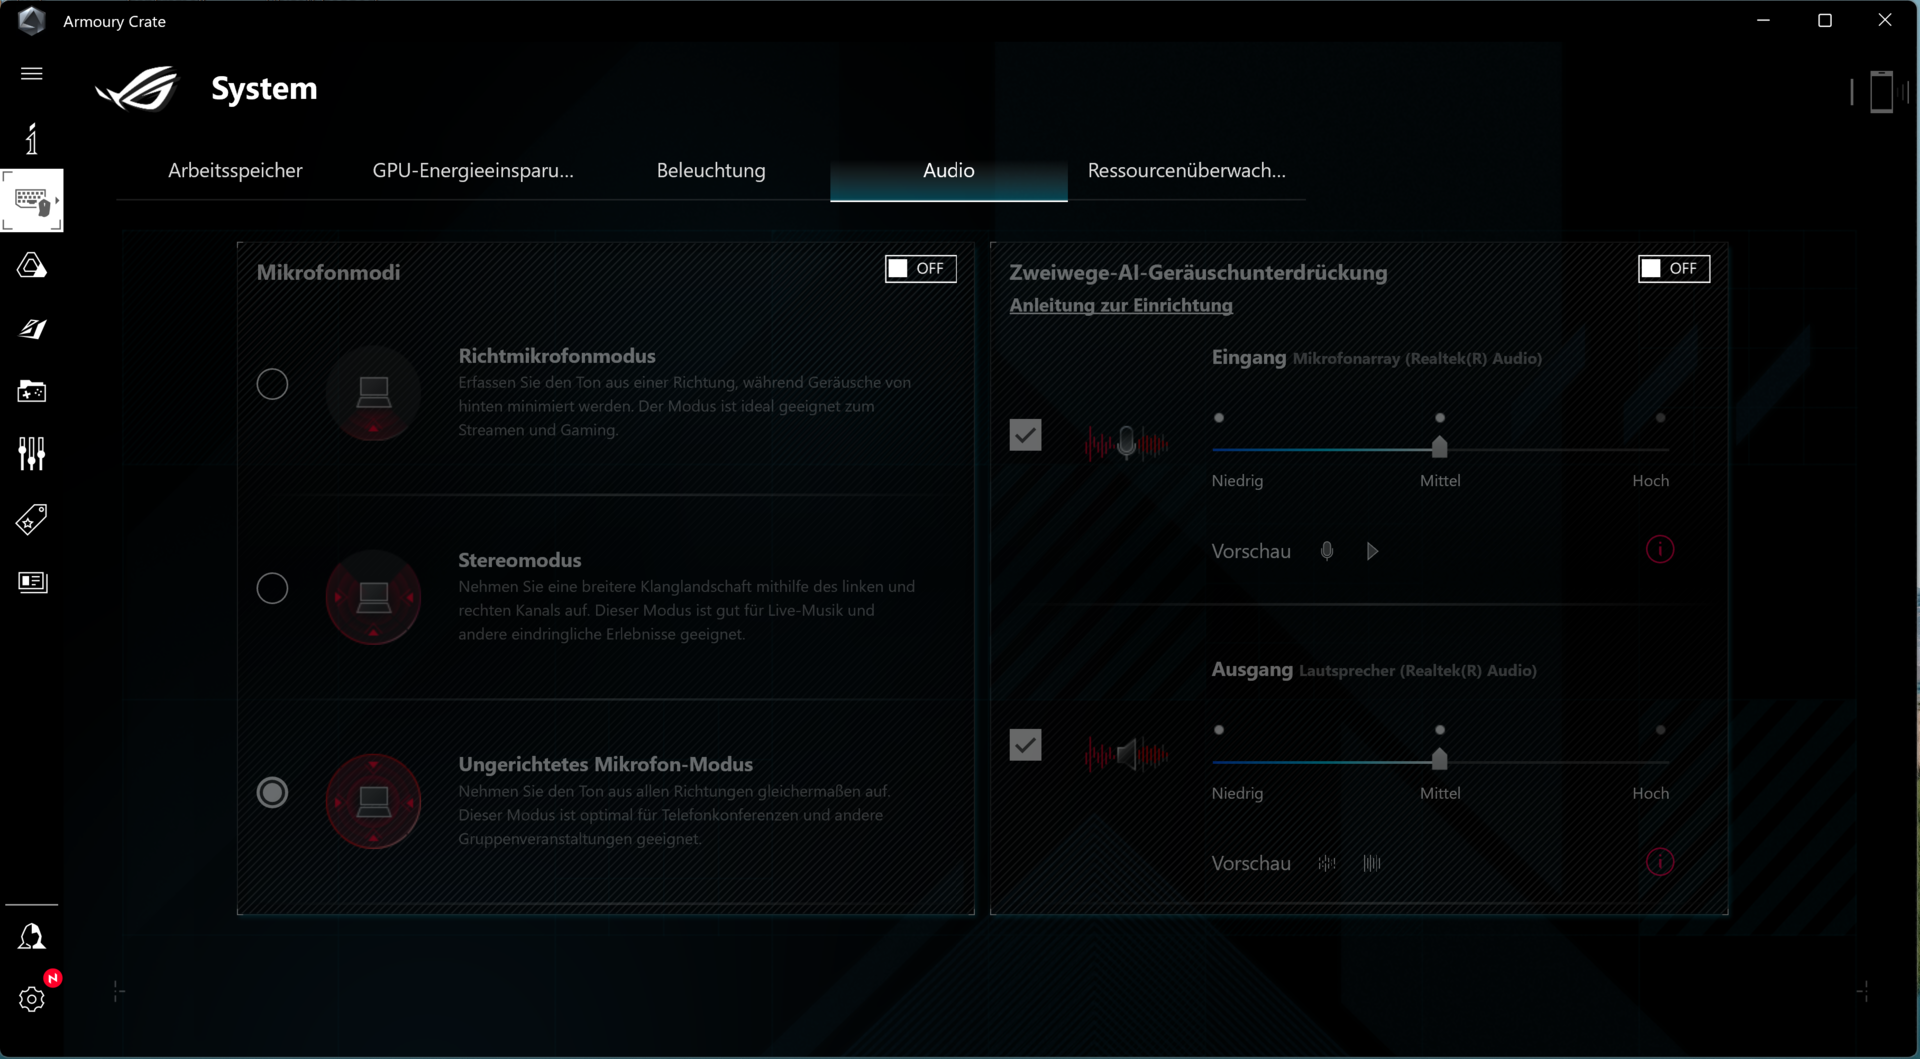Close the Armoury Crate window

pos(1885,20)
